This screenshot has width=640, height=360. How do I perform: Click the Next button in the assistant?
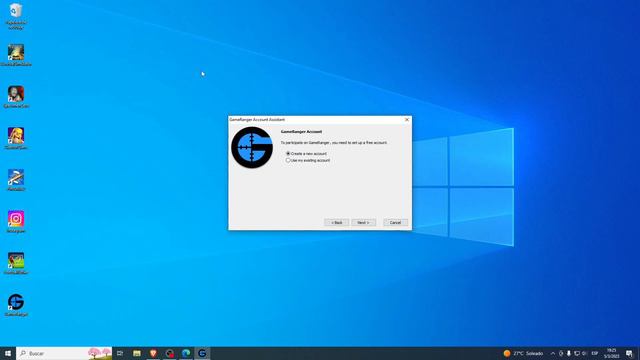[363, 222]
